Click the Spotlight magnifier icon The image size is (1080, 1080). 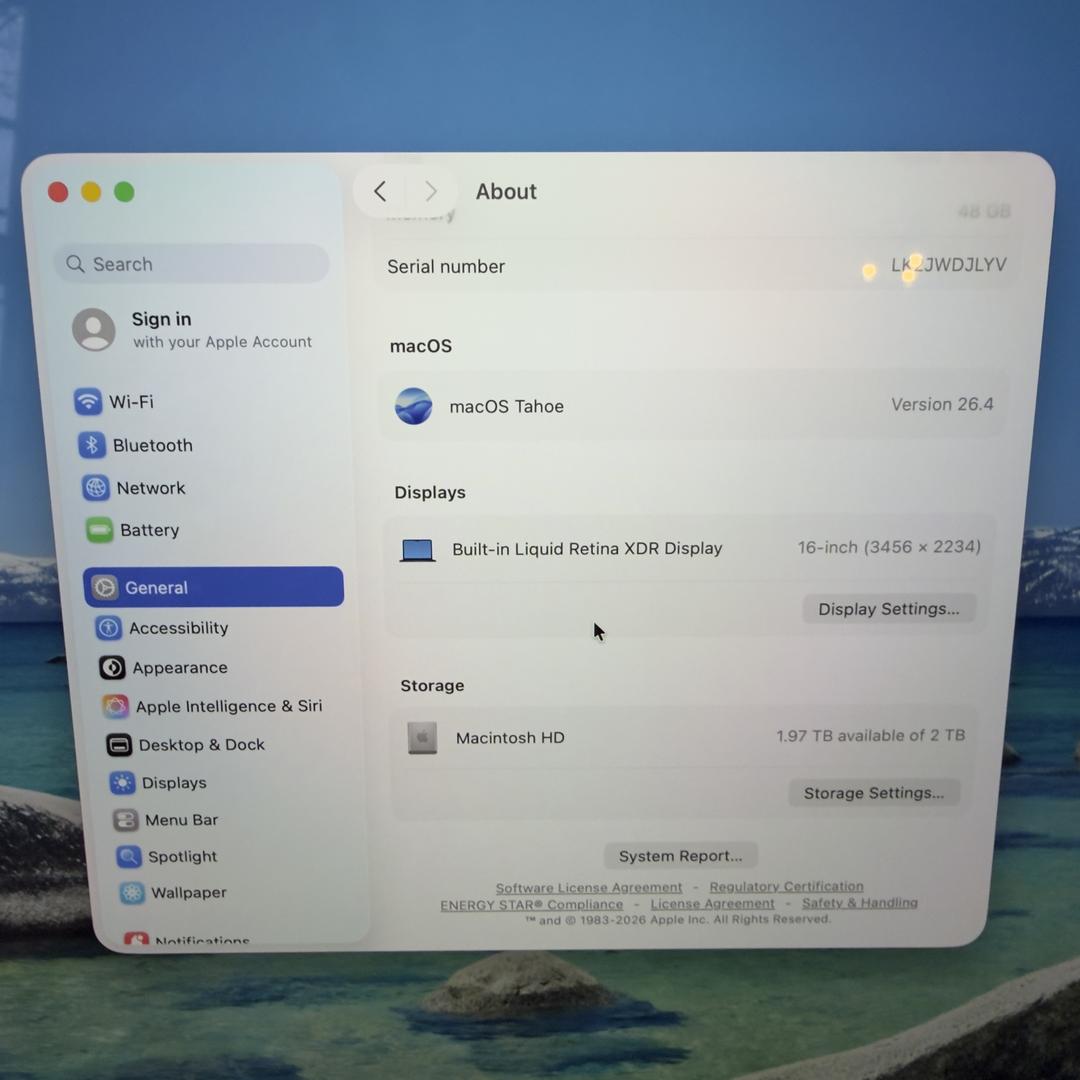click(x=128, y=856)
